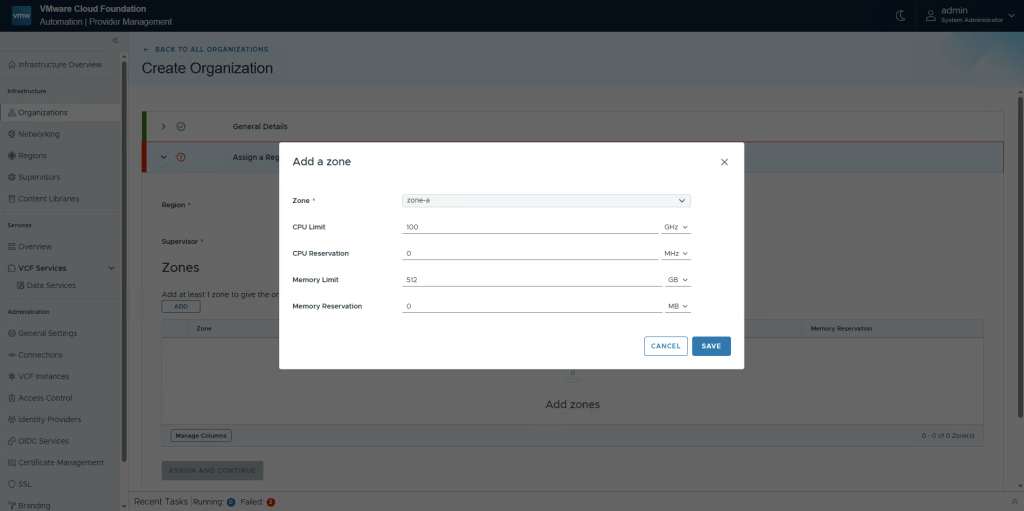Close the Add a zone dialog

(x=724, y=161)
